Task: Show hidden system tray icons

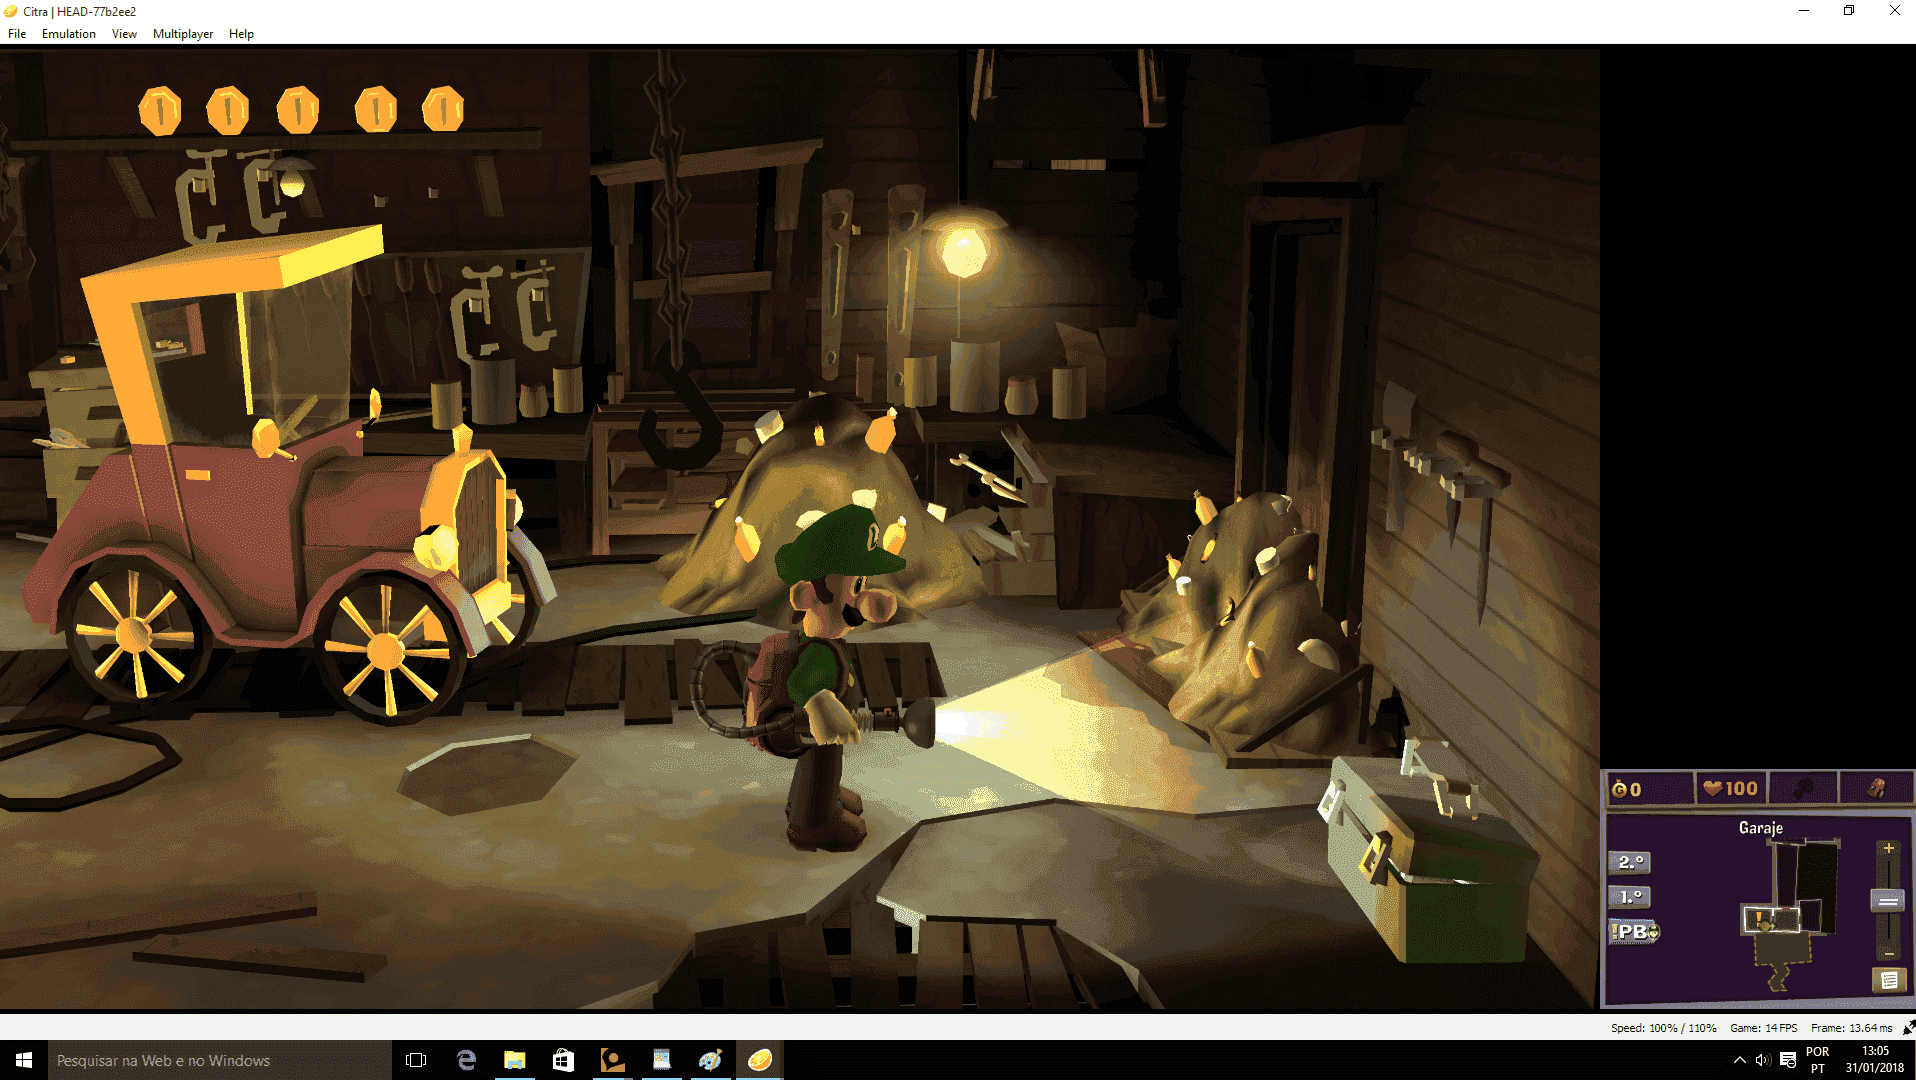Action: [x=1739, y=1060]
